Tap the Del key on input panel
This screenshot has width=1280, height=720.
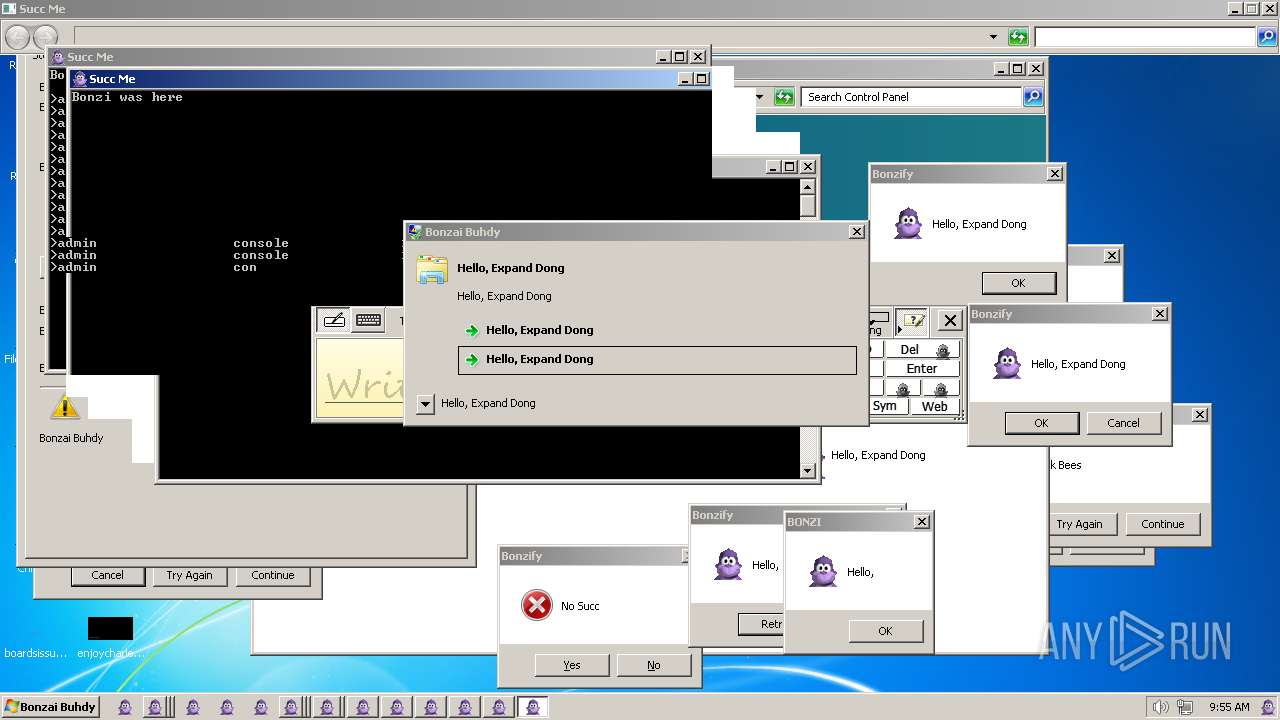point(909,350)
